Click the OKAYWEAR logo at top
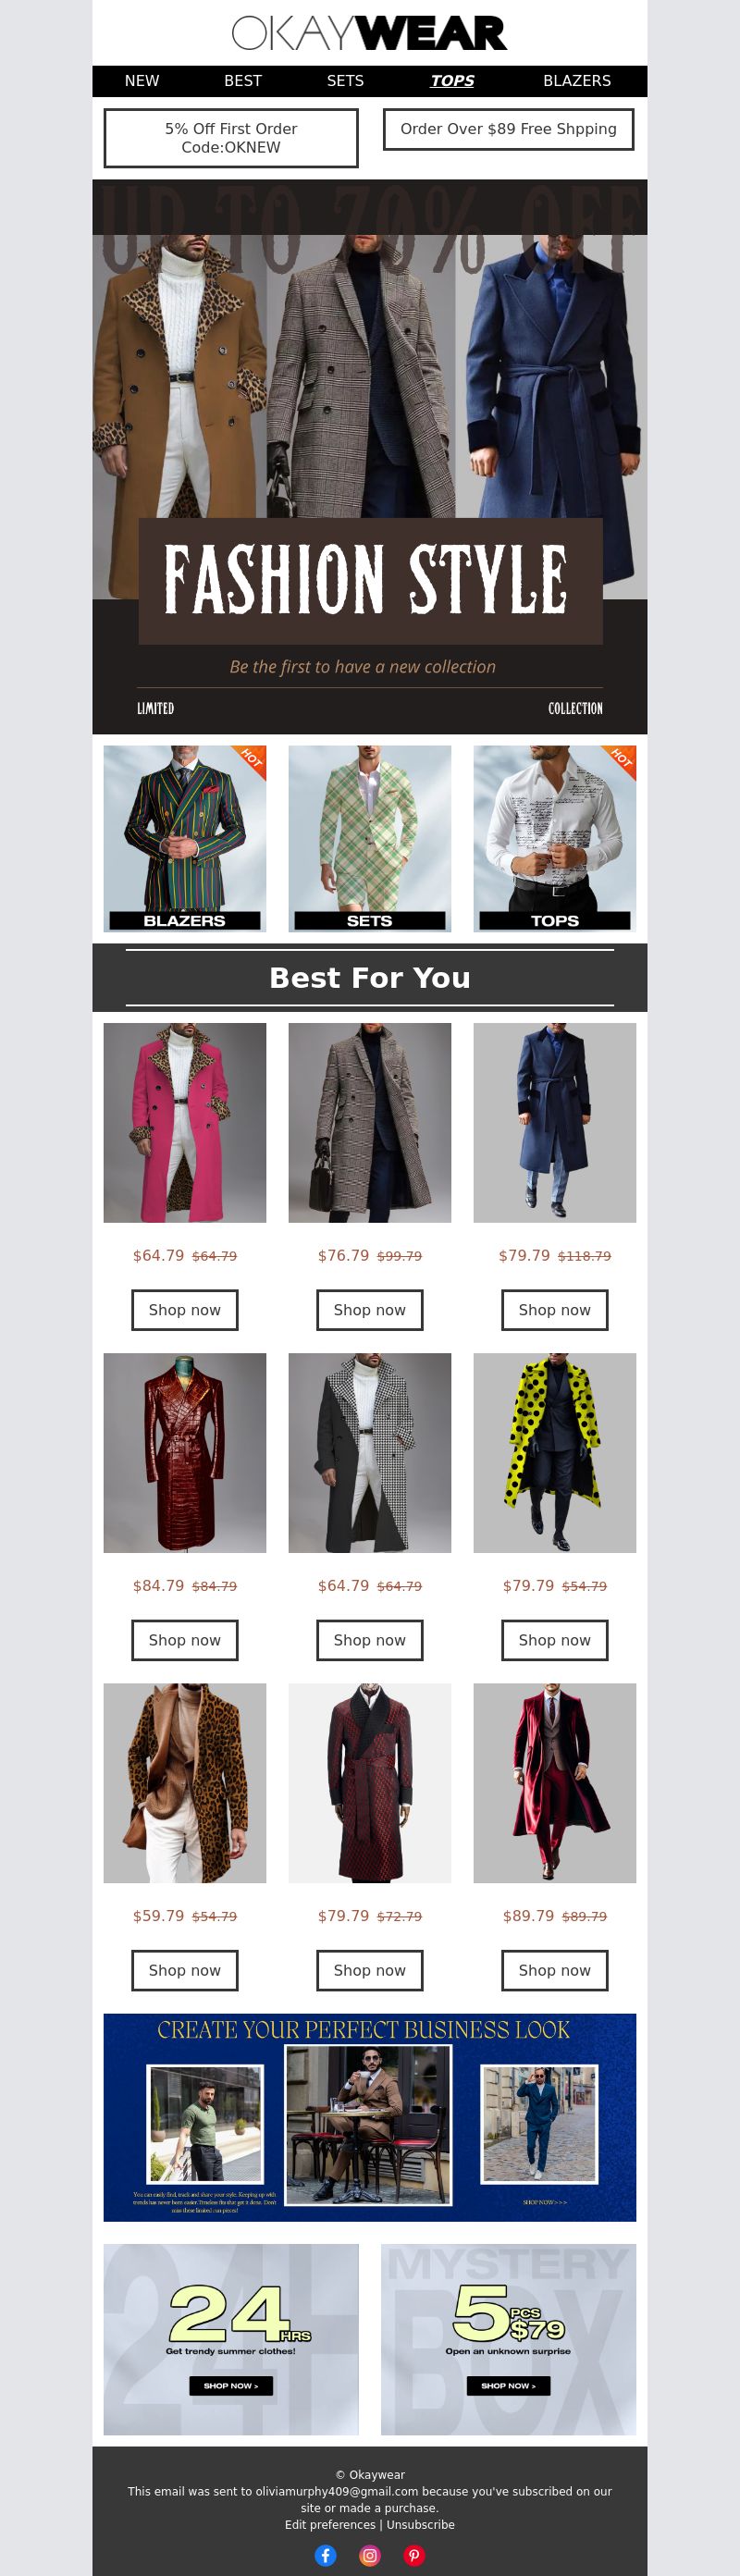This screenshot has height=2576, width=740. tap(370, 33)
